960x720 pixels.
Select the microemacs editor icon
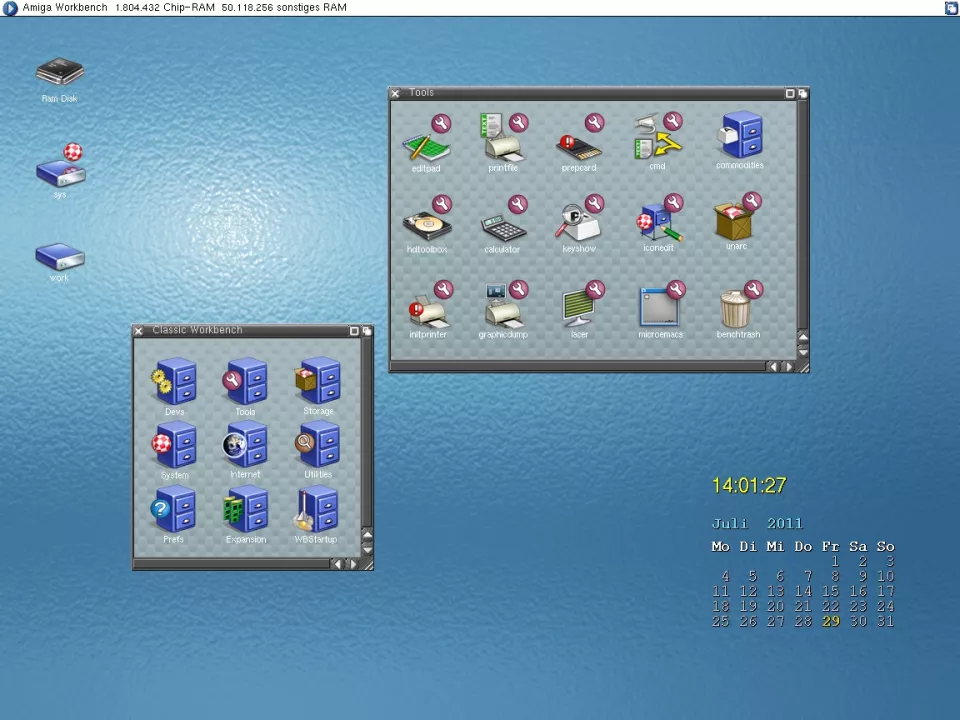[659, 309]
